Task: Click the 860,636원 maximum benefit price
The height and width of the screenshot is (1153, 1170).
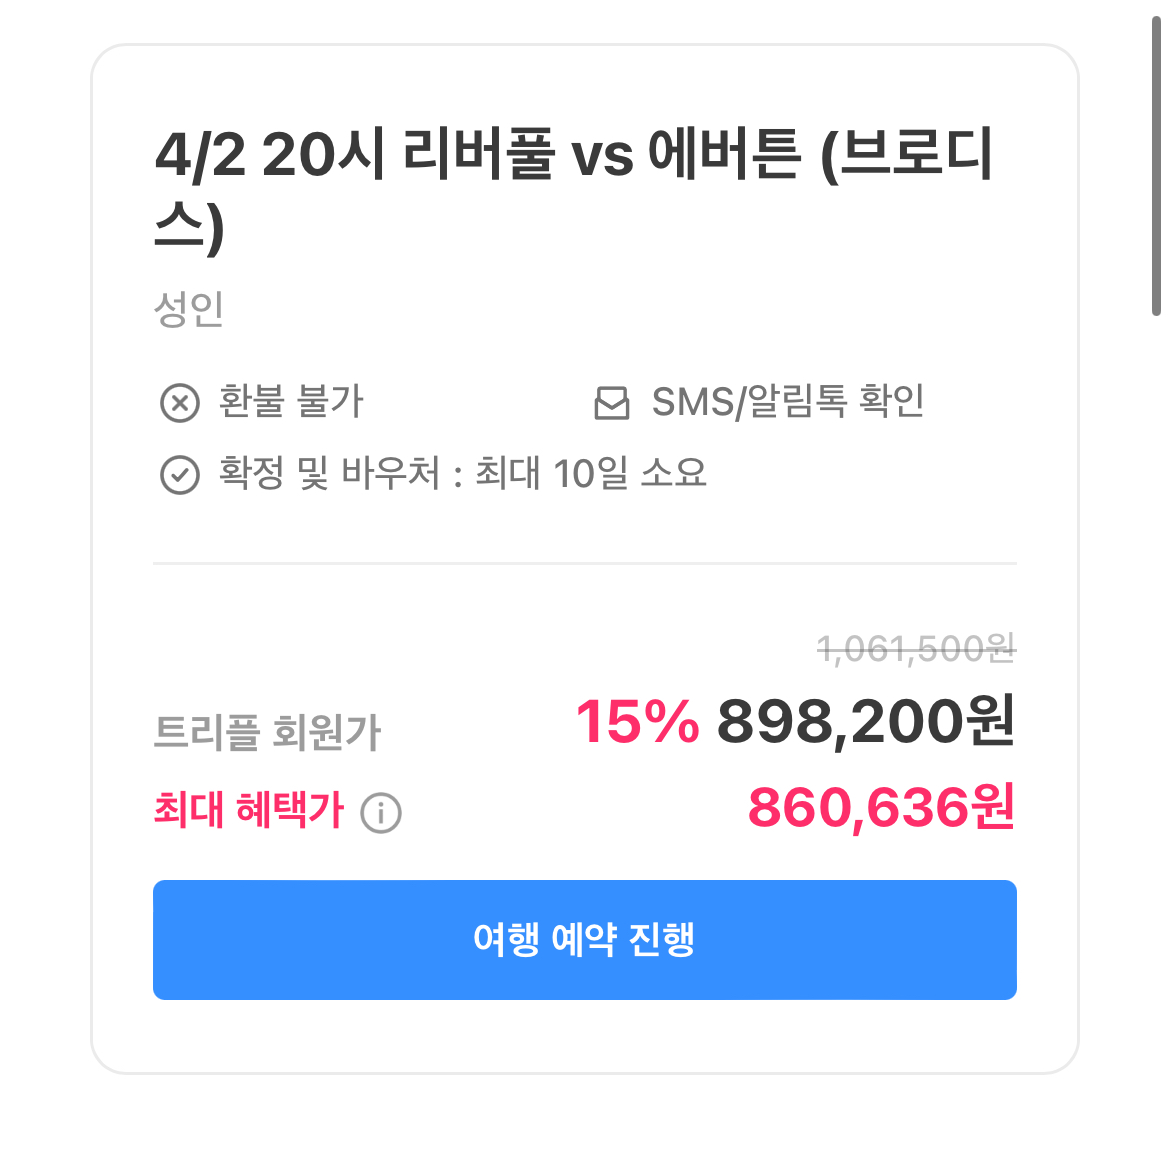Action: click(881, 808)
